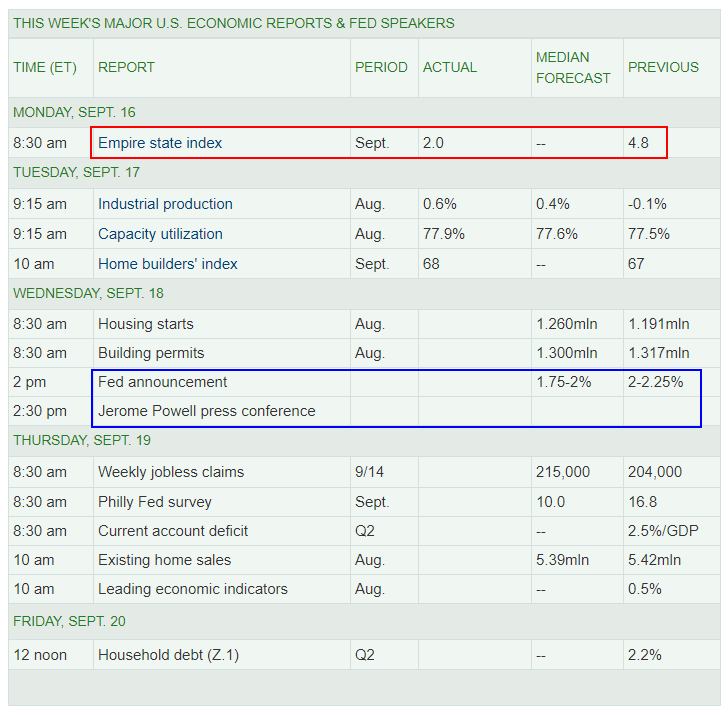This screenshot has width=728, height=715.
Task: Click Building permits forecast 1.300mln
Action: pyautogui.click(x=566, y=353)
